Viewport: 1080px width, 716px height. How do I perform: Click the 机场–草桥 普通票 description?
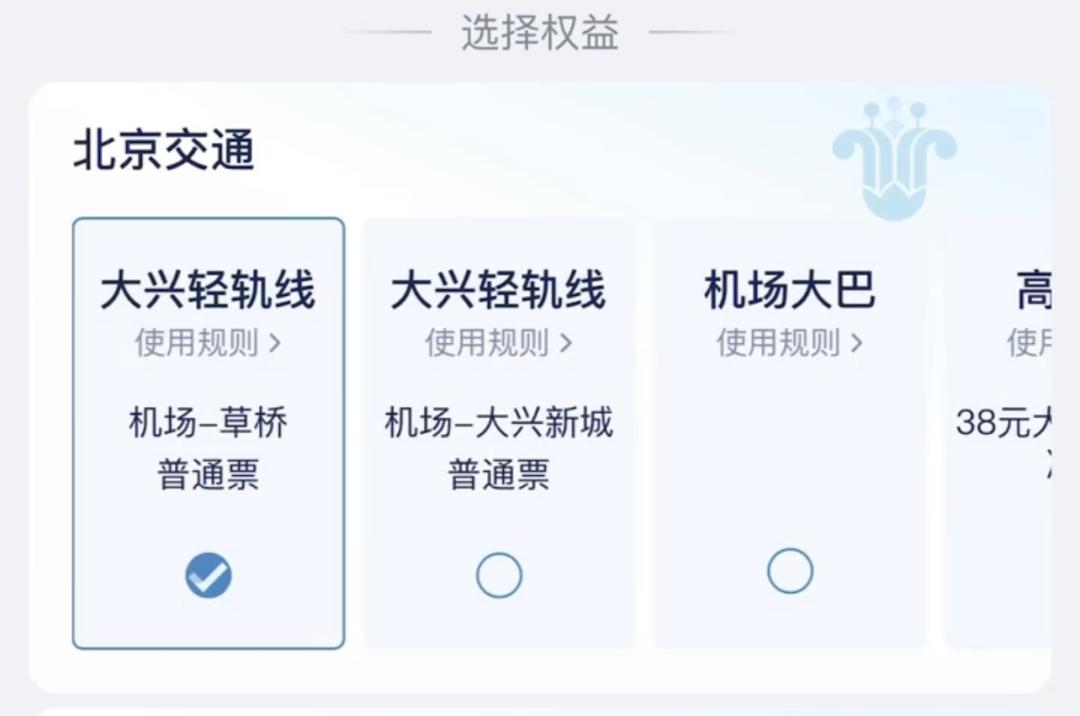(x=208, y=448)
